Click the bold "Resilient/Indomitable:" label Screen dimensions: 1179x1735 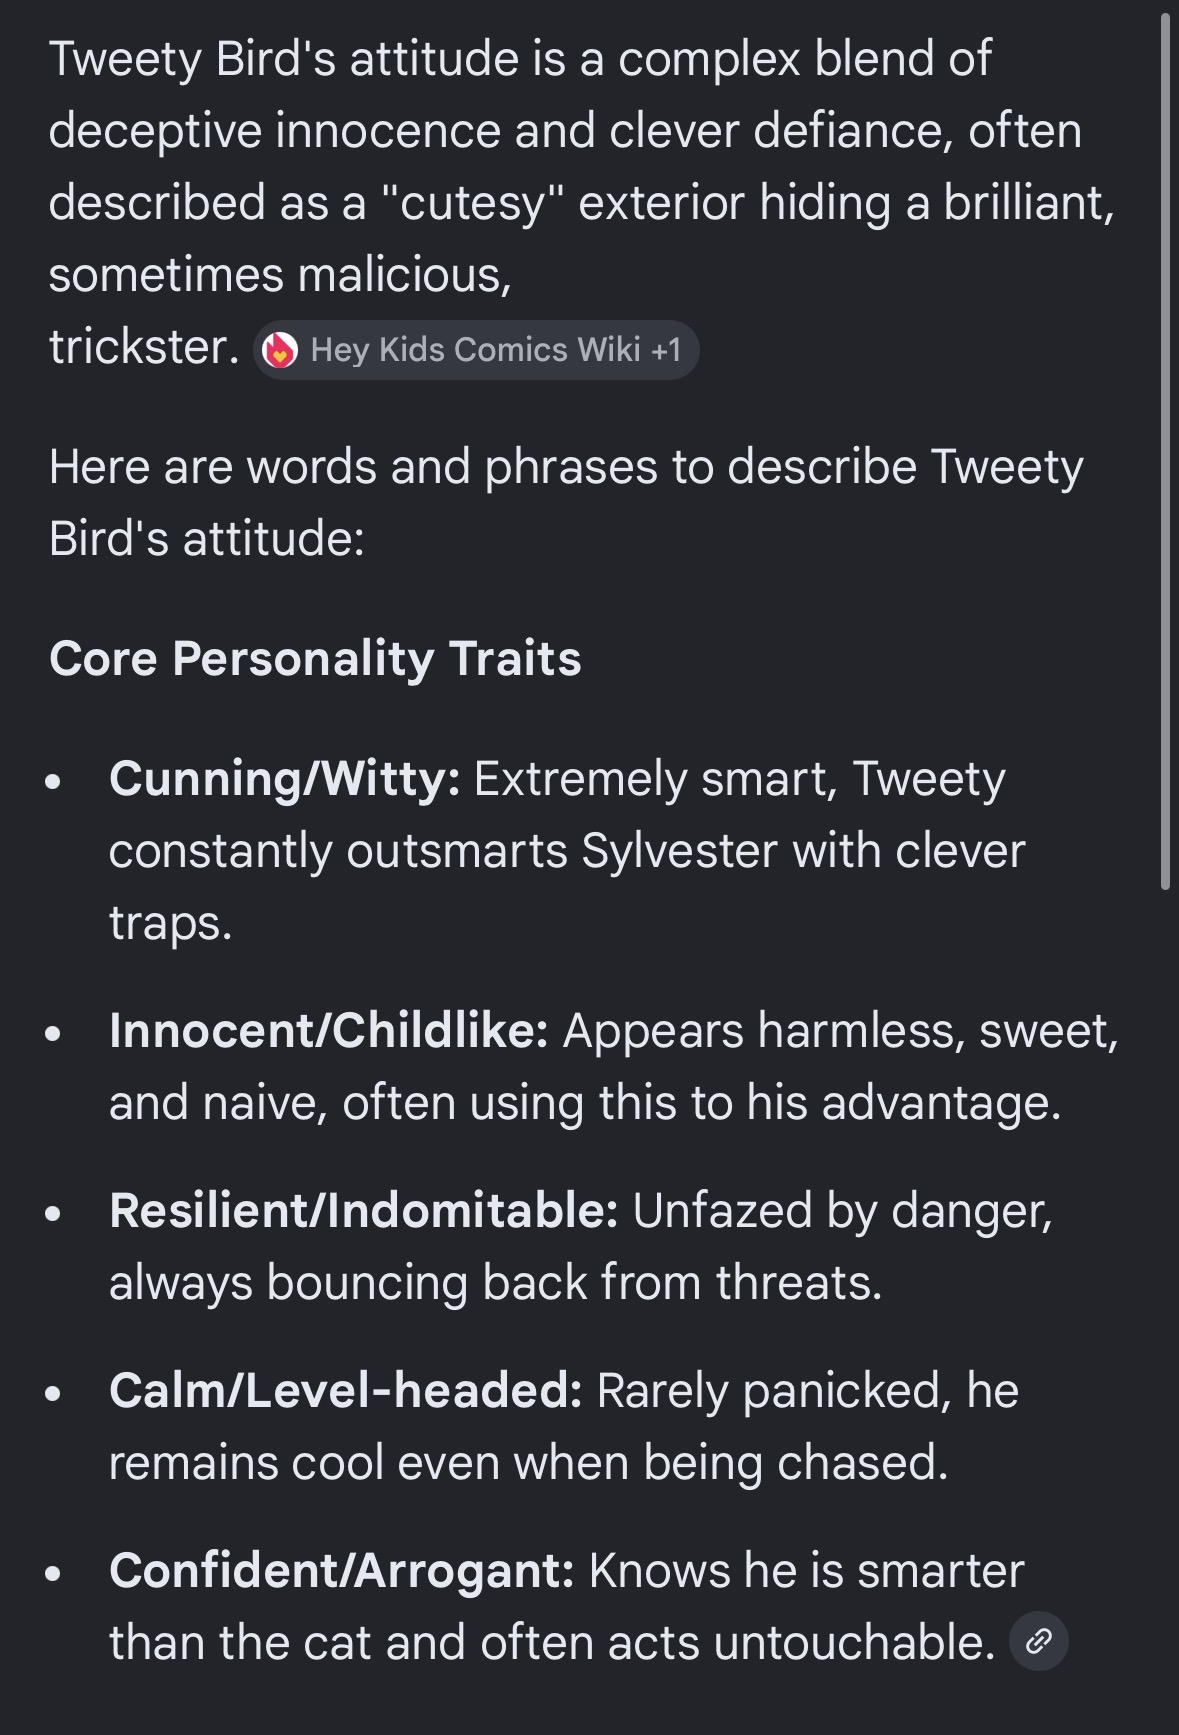(x=364, y=1211)
